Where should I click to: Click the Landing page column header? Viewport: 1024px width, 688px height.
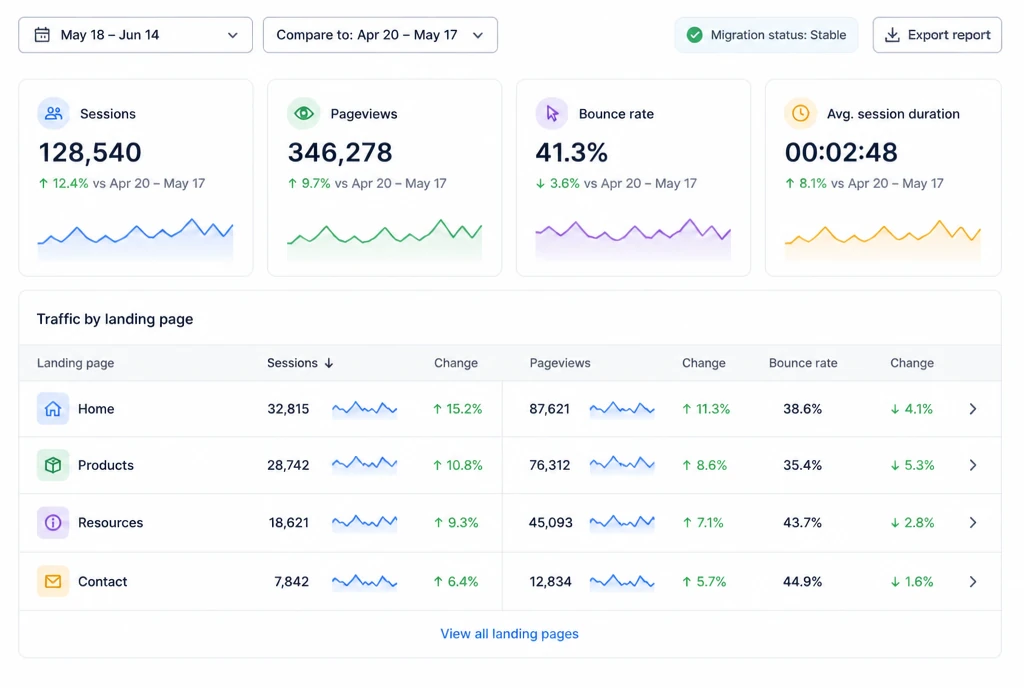pos(75,363)
